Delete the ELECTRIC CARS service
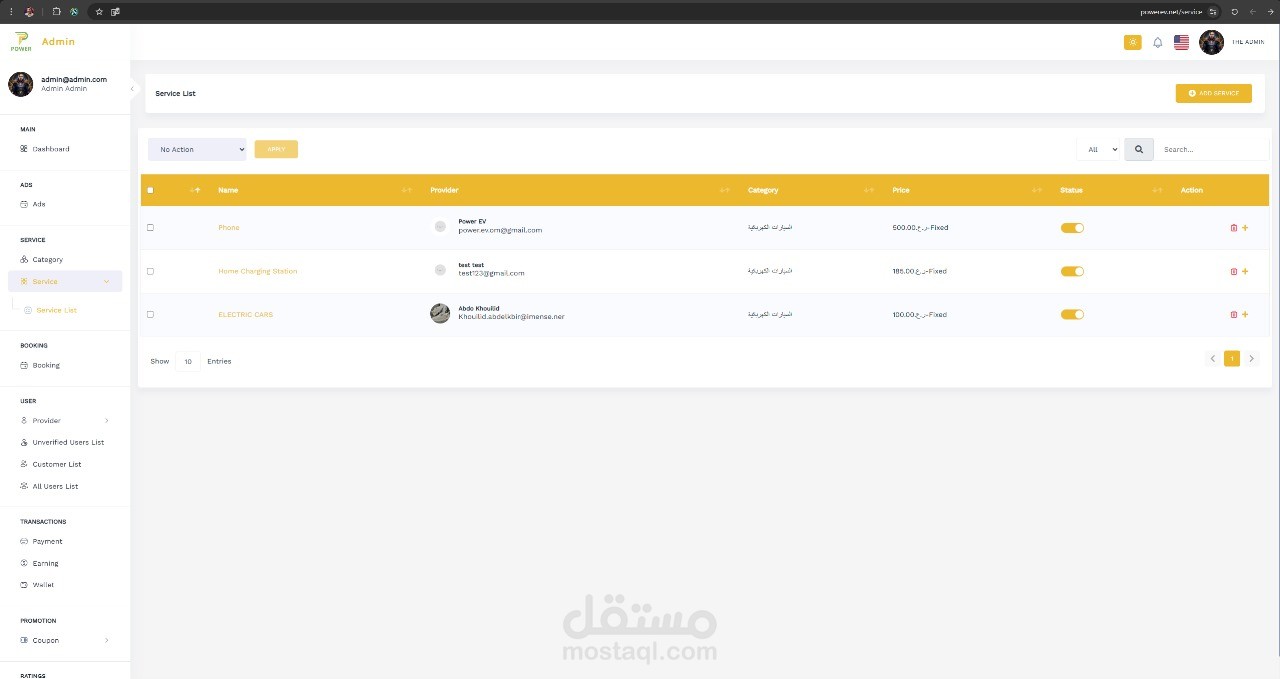Screen dimensions: 1280x679 pyautogui.click(x=1233, y=315)
